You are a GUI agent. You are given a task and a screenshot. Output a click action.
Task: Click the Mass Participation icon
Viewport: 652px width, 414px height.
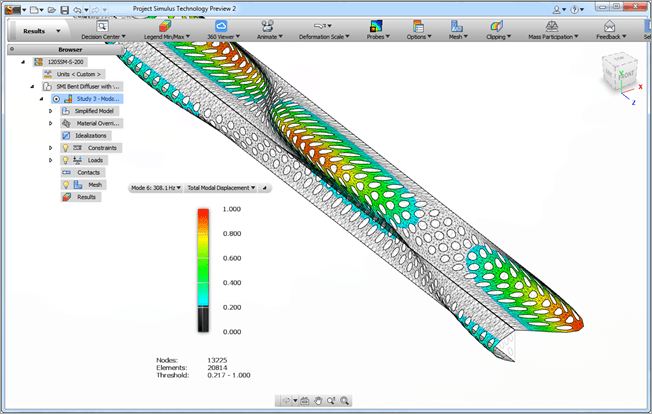[x=552, y=26]
